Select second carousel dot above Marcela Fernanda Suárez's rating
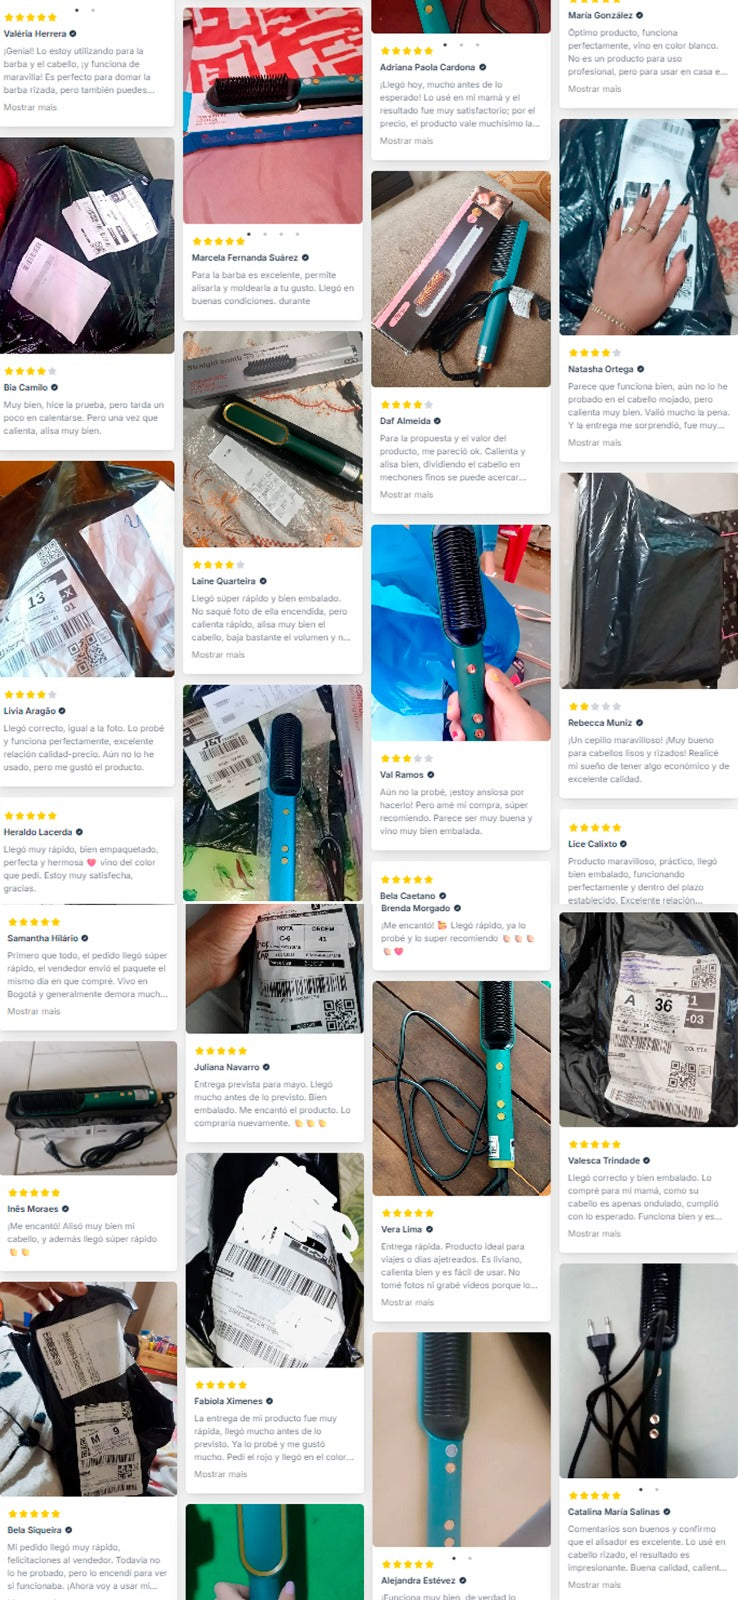739x1600 pixels. 265,234
